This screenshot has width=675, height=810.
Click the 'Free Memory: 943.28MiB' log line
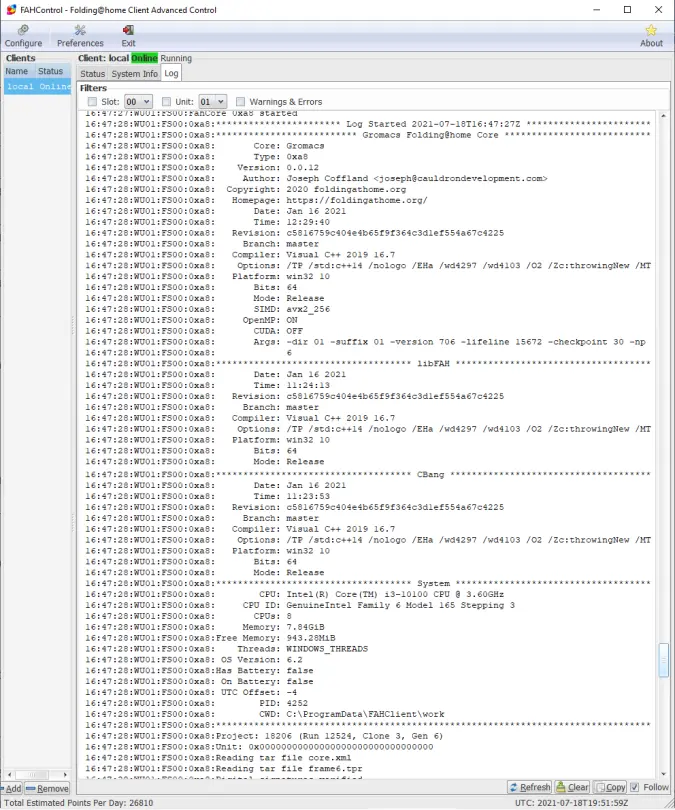coord(210,637)
